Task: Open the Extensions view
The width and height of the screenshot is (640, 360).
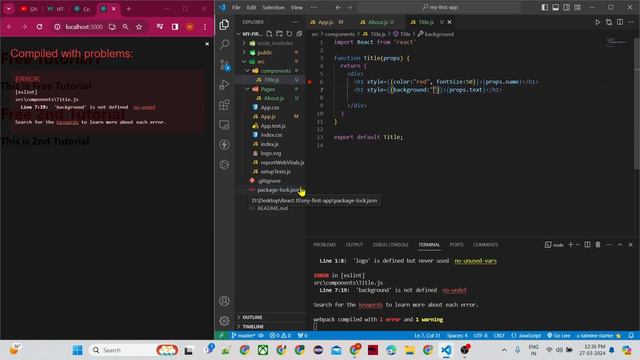Action: click(x=224, y=104)
